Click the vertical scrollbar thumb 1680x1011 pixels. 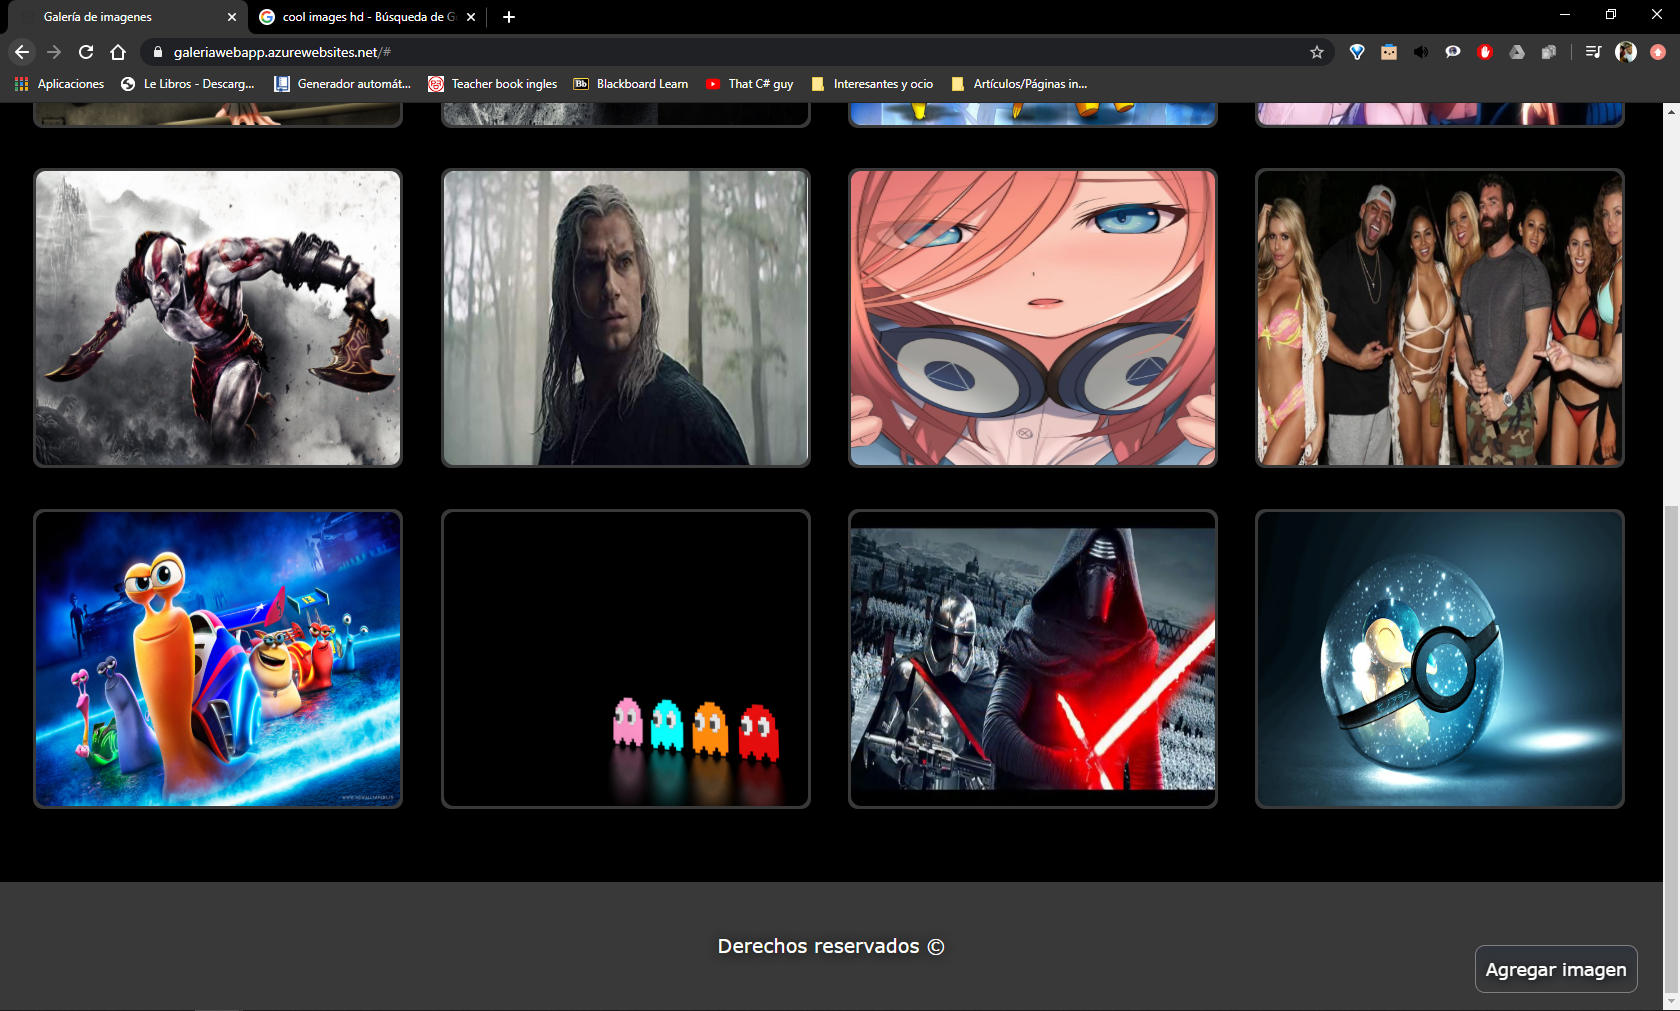click(x=1671, y=749)
